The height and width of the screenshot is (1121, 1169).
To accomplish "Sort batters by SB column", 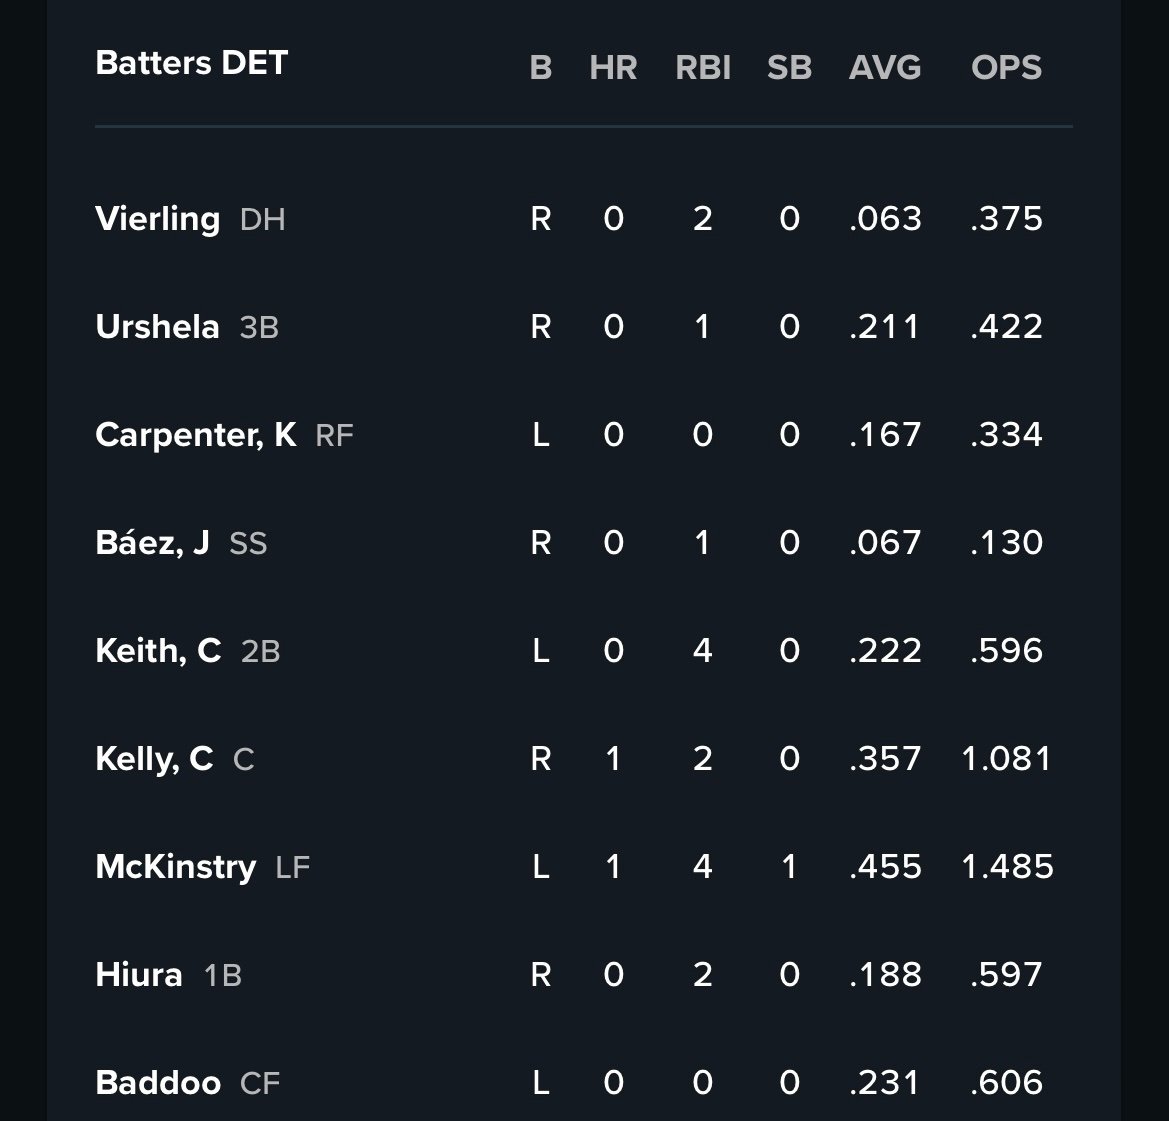I will pos(789,68).
